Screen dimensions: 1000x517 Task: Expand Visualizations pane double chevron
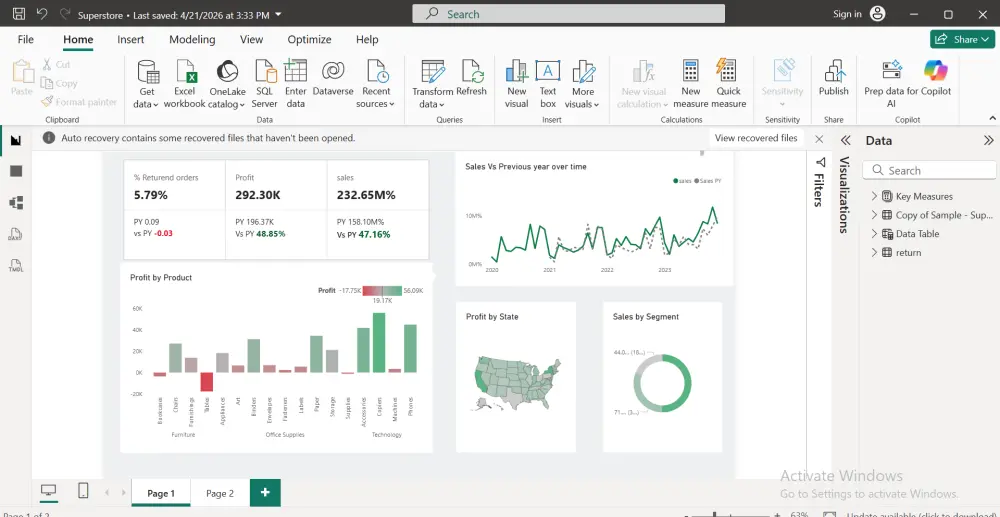[x=846, y=140]
